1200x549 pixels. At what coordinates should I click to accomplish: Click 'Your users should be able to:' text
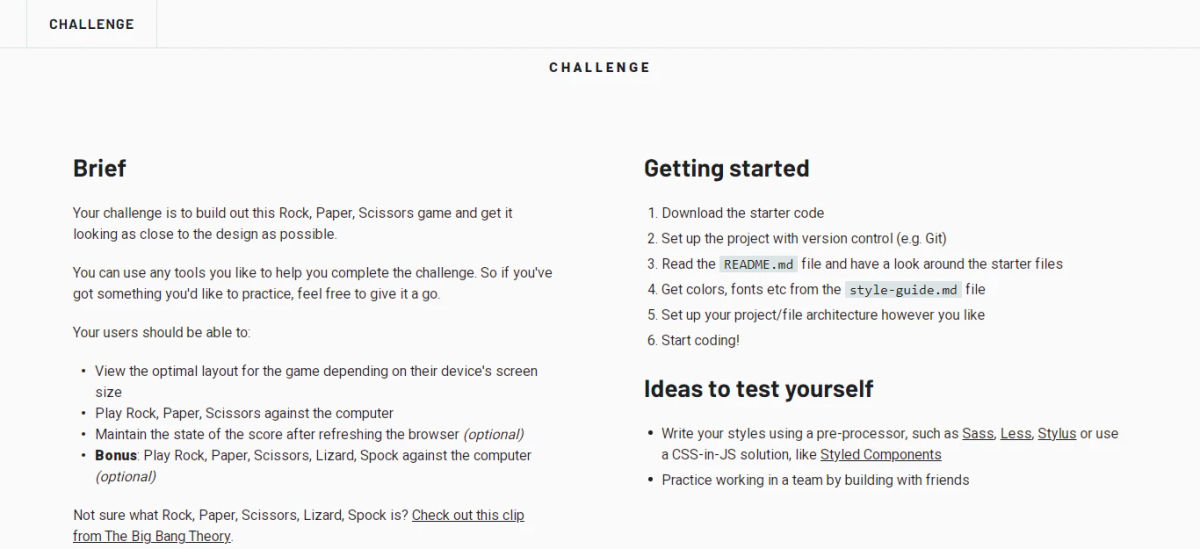(162, 332)
